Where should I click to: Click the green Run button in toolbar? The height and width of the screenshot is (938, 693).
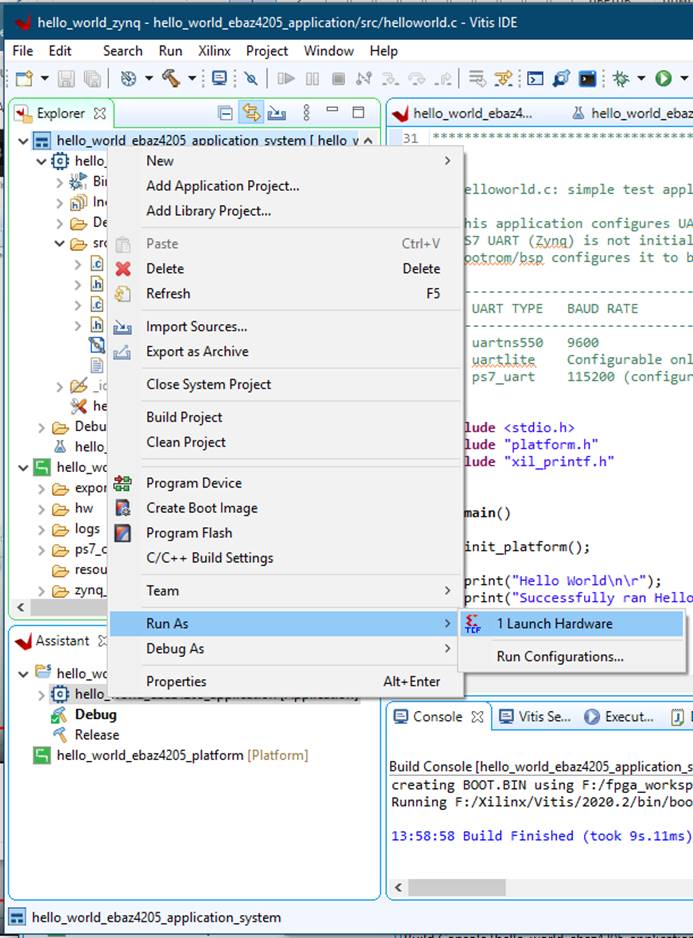pos(662,78)
